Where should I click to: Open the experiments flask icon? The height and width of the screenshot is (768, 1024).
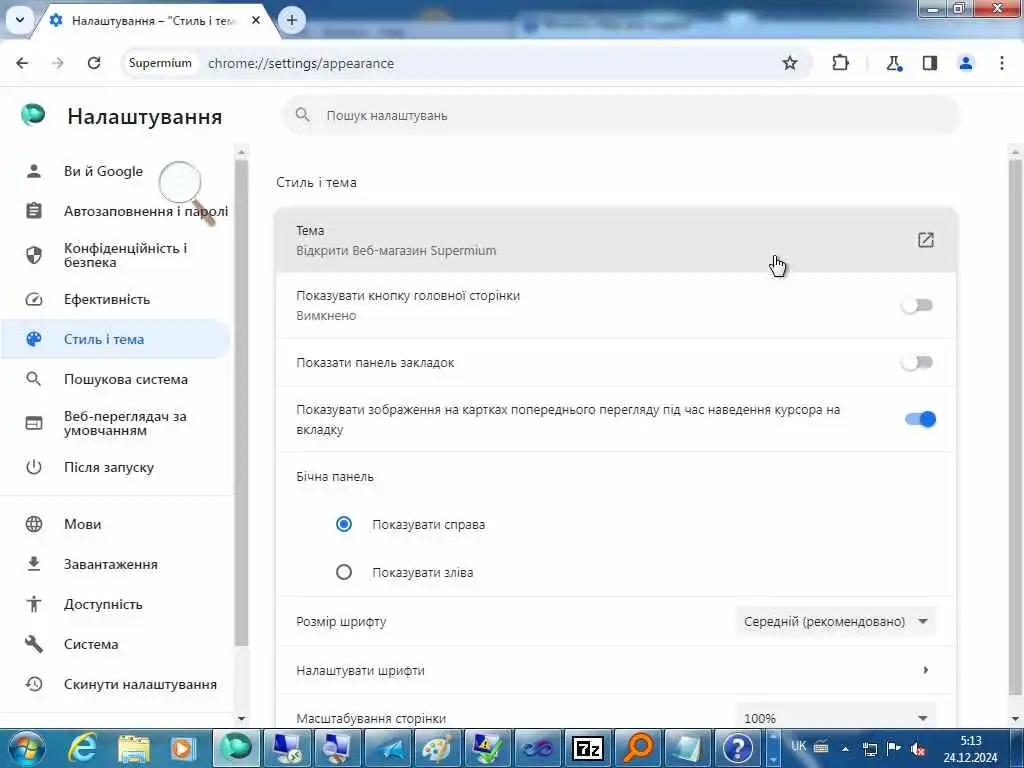pyautogui.click(x=893, y=63)
